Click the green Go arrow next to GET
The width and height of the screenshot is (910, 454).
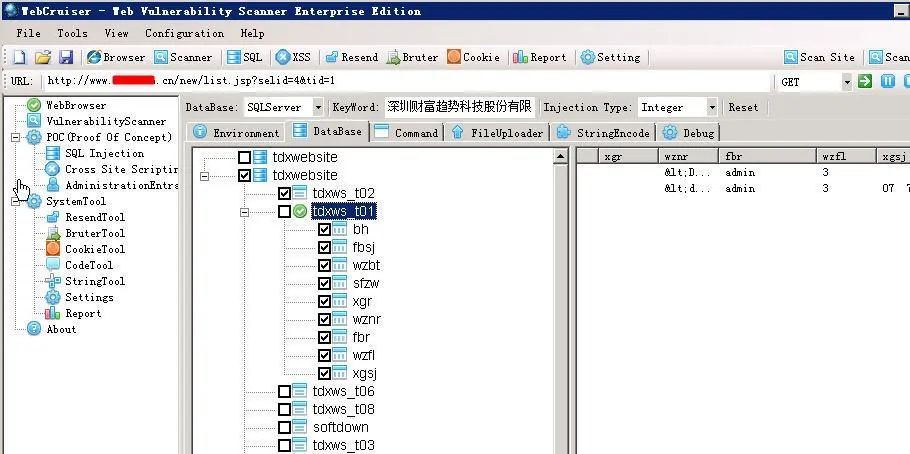pos(865,81)
